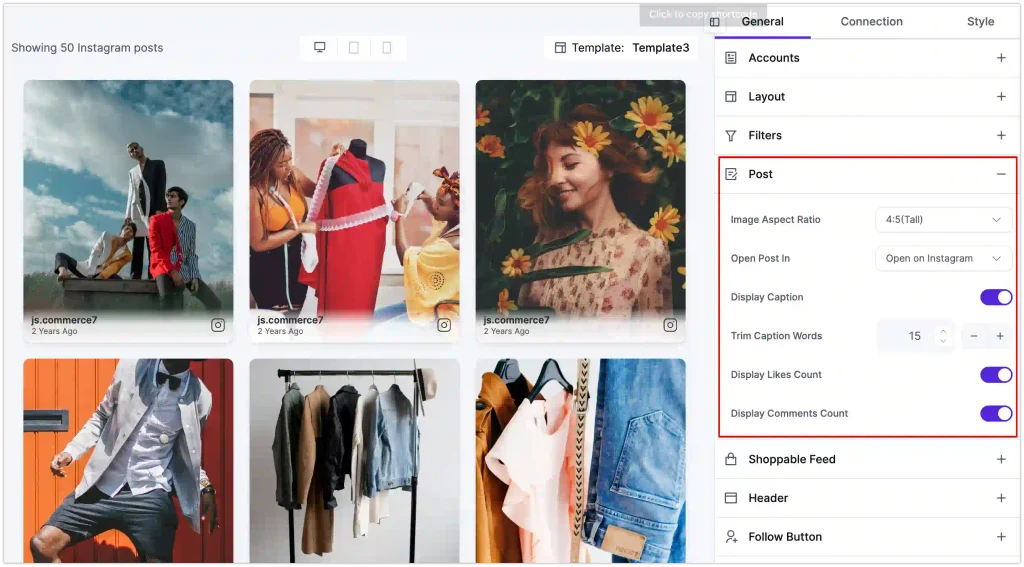Screen dimensions: 1024x567
Task: Switch to the Connection tab
Action: [x=871, y=22]
